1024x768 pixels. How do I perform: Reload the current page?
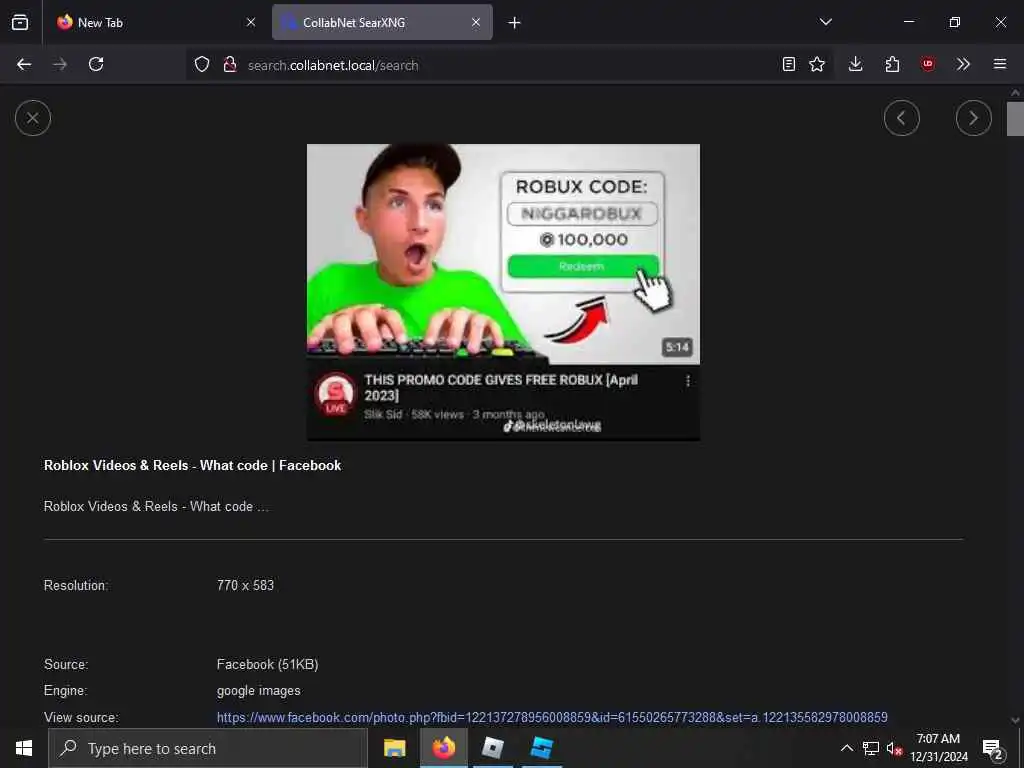pos(96,64)
